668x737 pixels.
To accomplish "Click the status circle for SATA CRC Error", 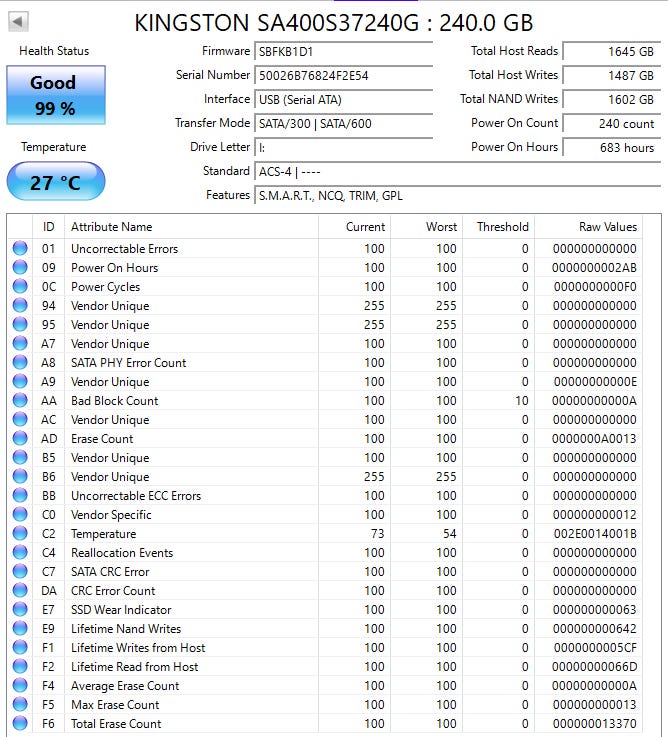I will point(20,572).
